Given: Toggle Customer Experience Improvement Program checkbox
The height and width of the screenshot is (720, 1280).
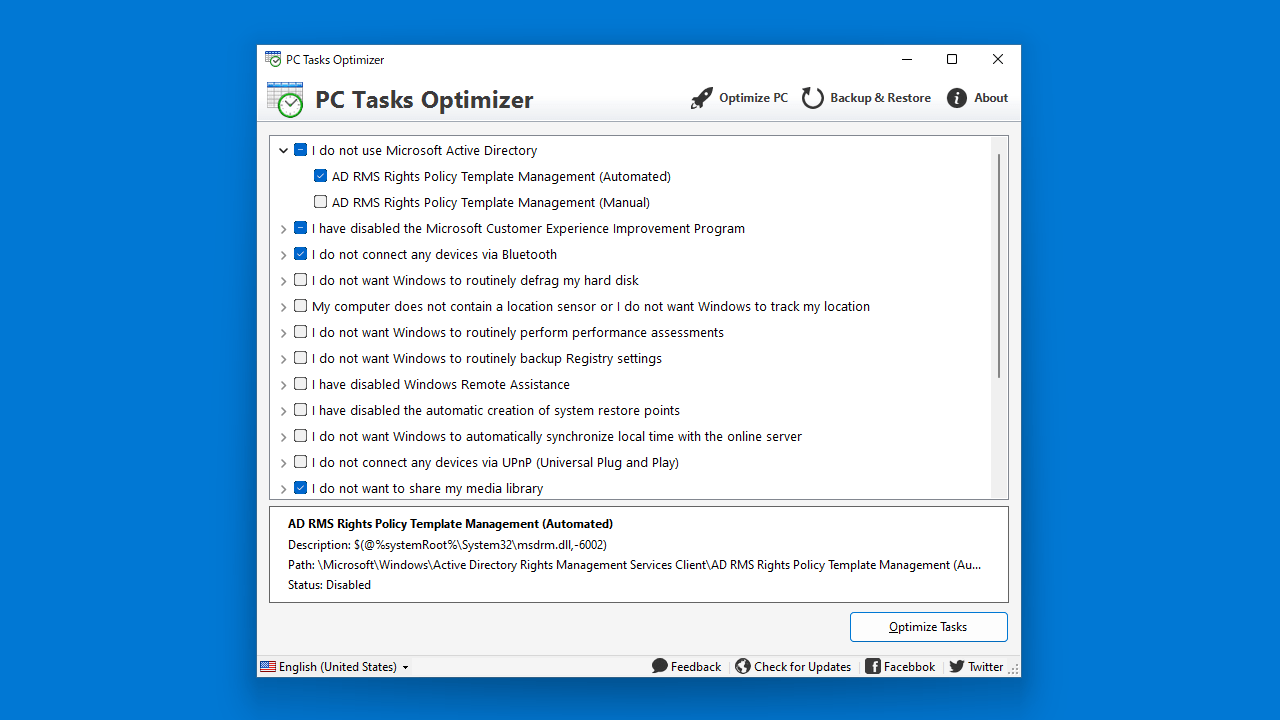Looking at the screenshot, I should click(300, 228).
